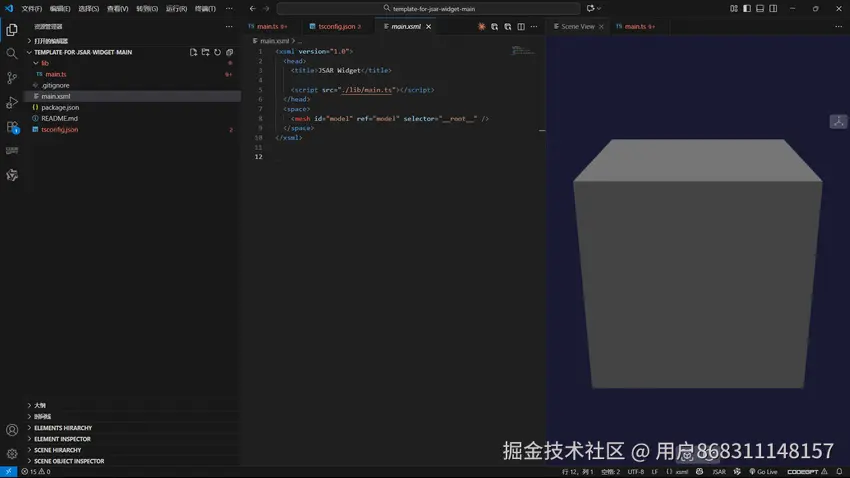Open the Edit (E) menu
The width and height of the screenshot is (850, 478).
tap(60, 9)
